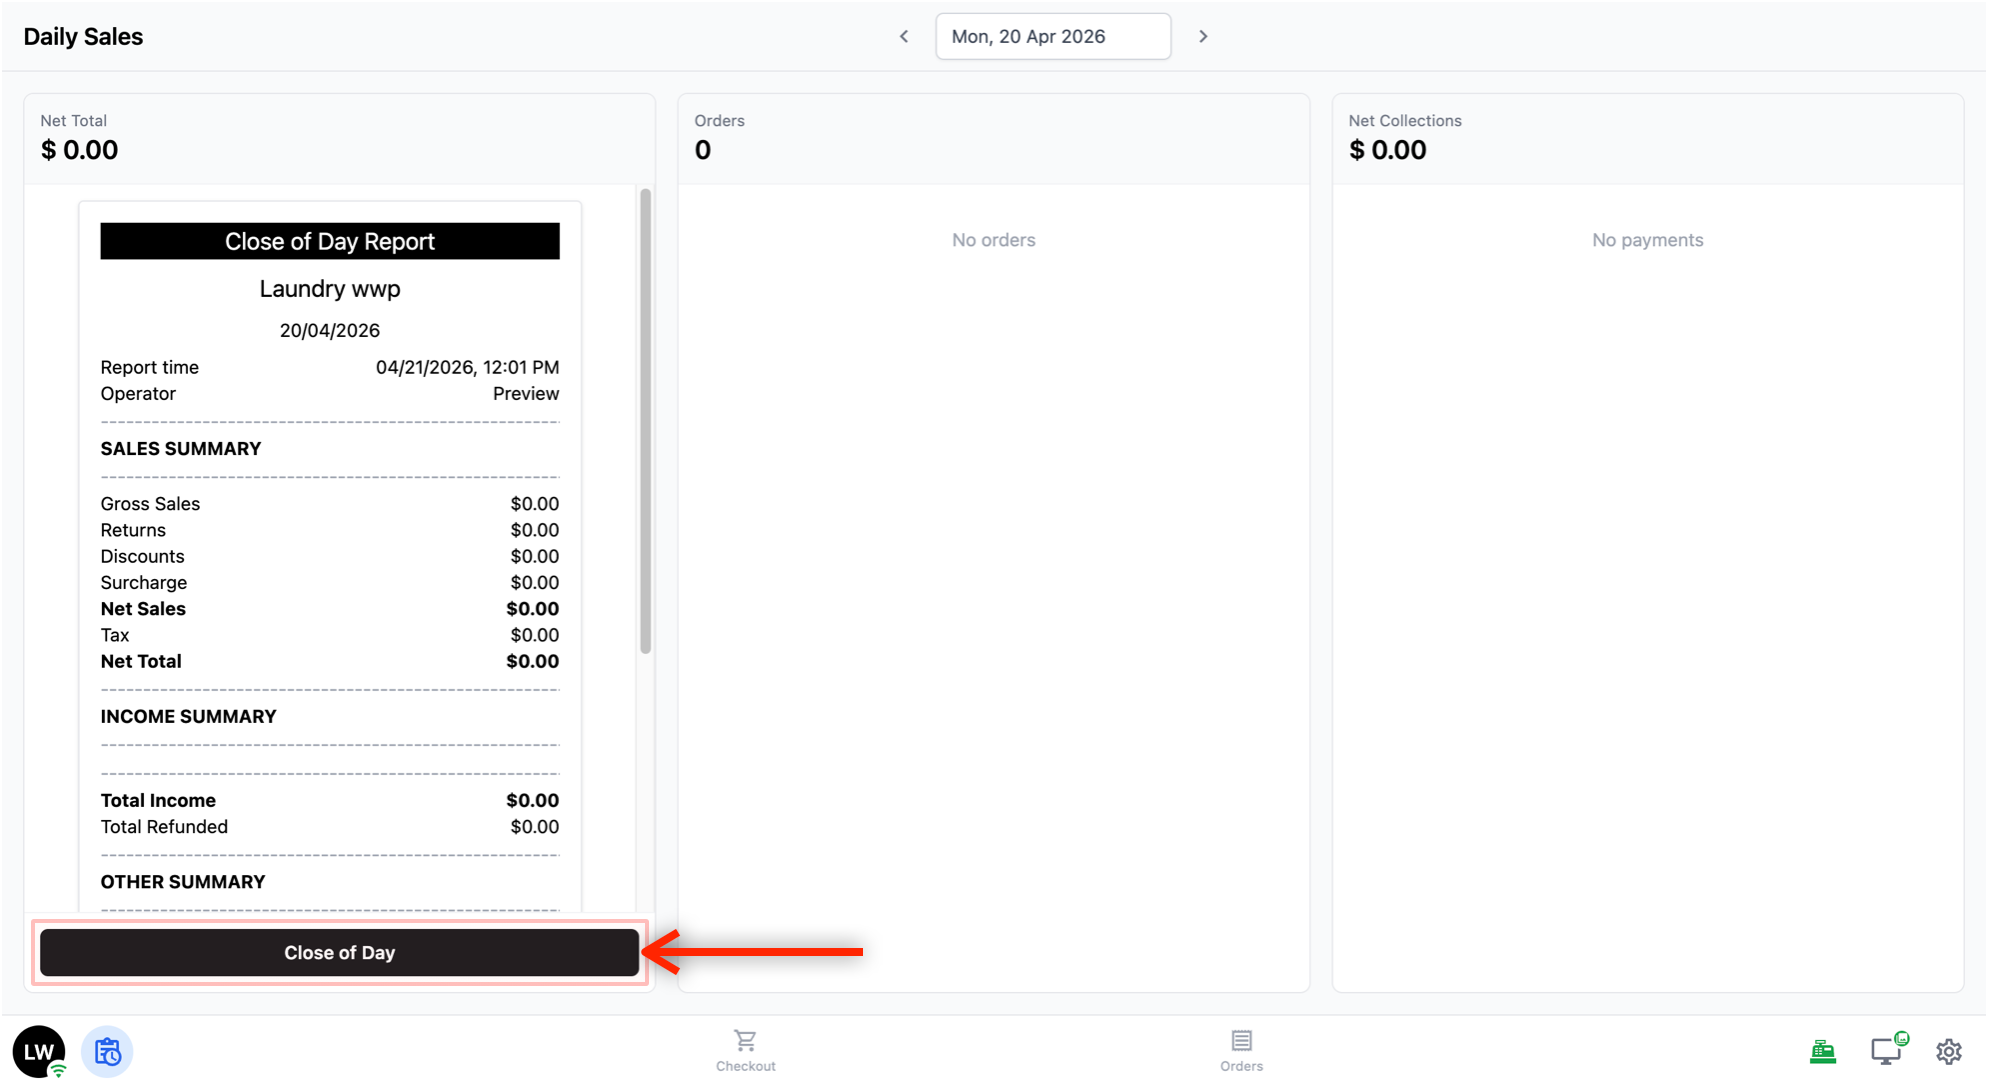Click the customer display monitor icon
This screenshot has width=1992, height=1090.
[x=1886, y=1051]
